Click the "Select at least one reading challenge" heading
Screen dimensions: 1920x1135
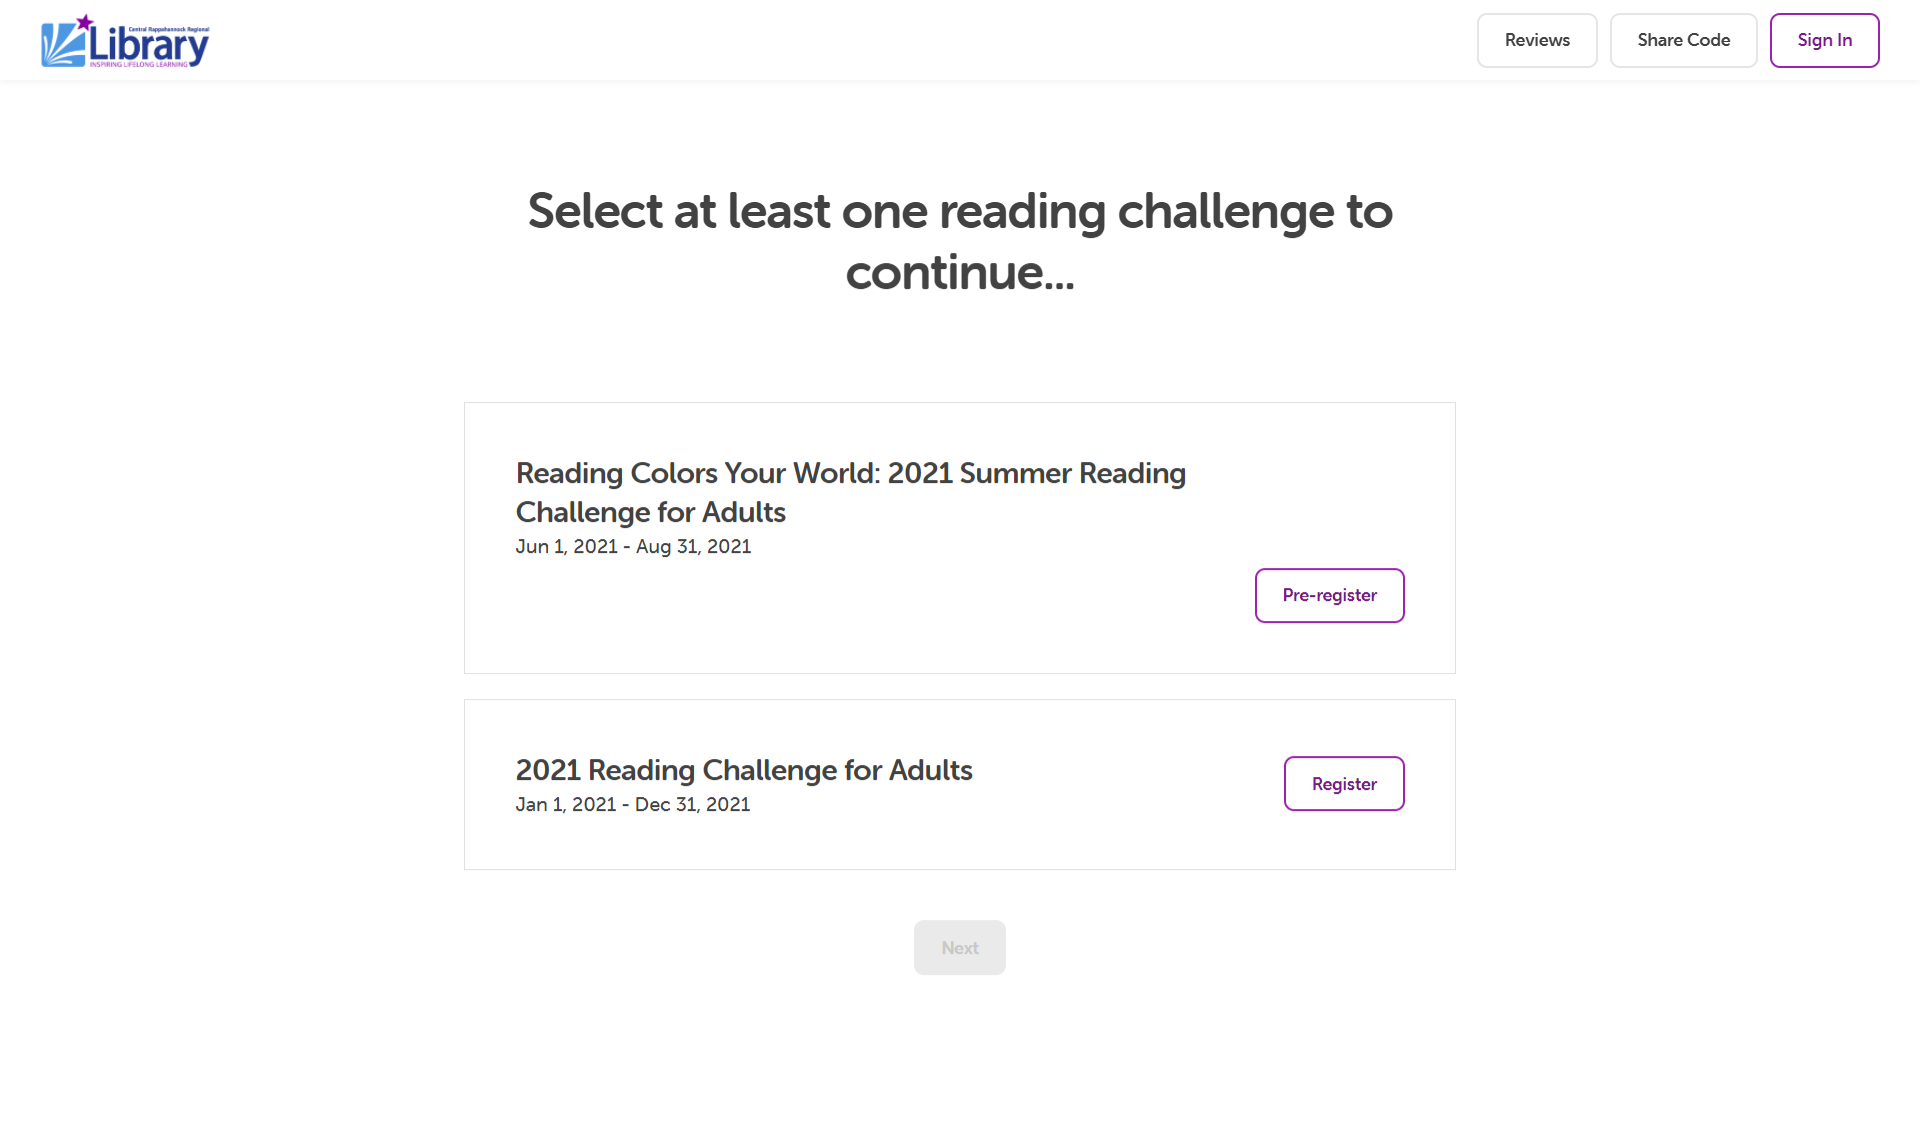959,241
